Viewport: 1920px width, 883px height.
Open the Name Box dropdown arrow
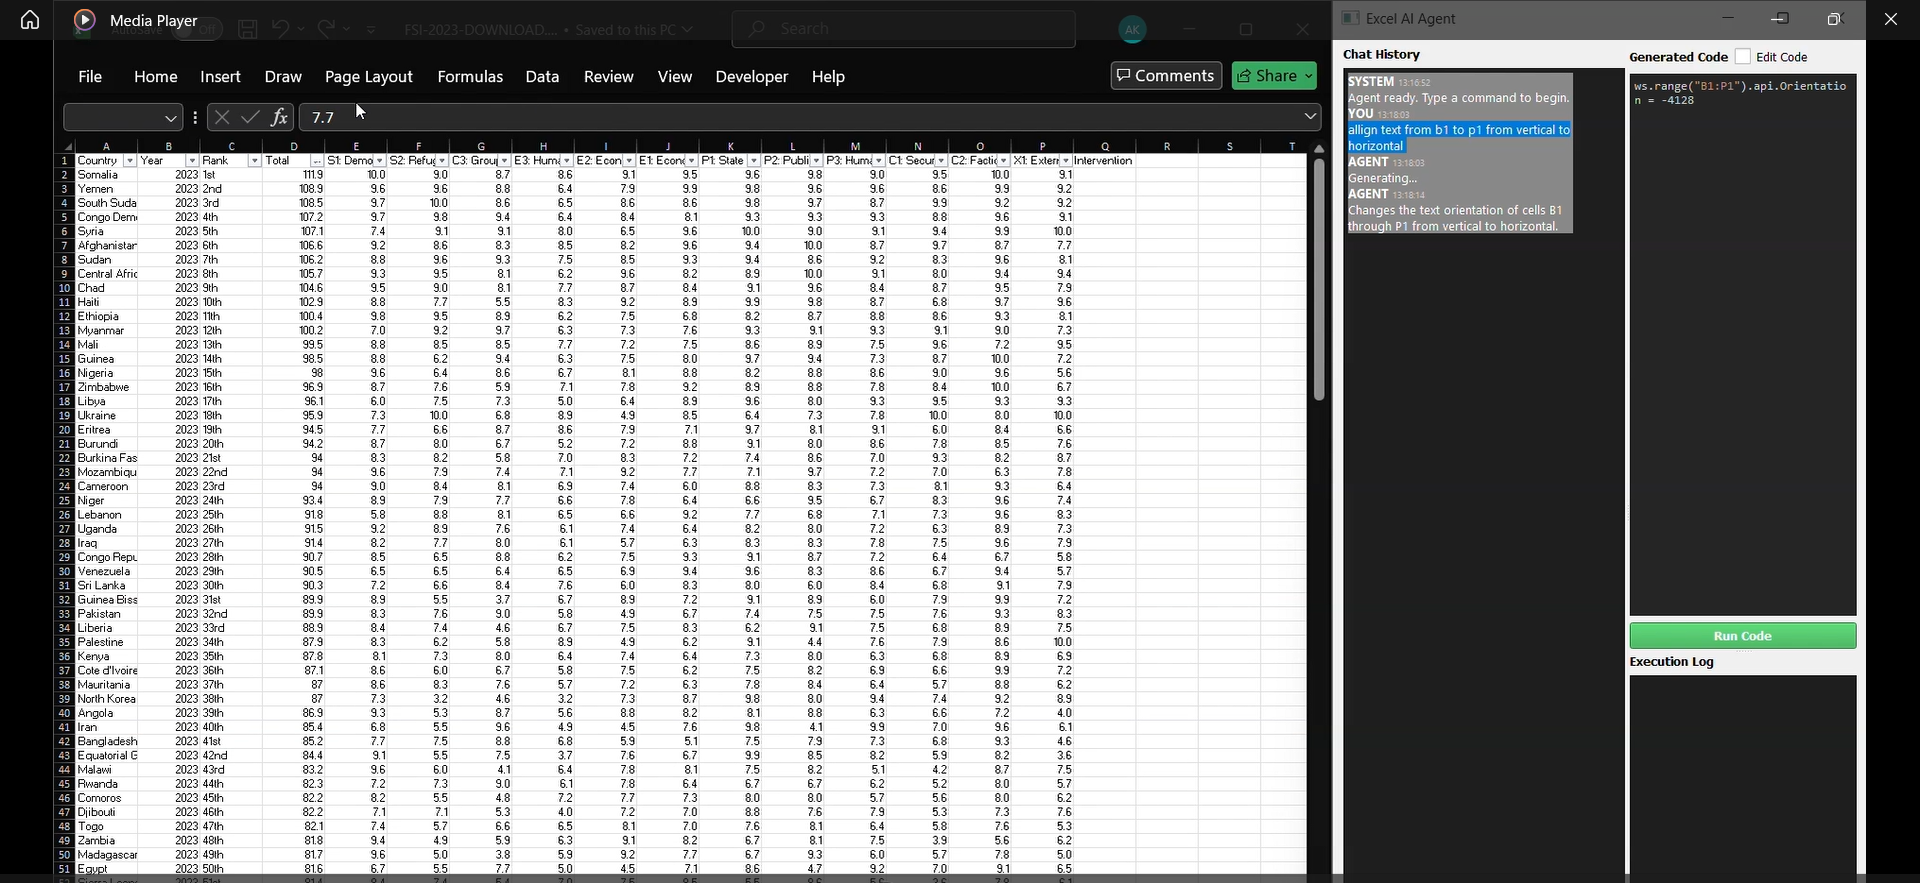(x=171, y=118)
